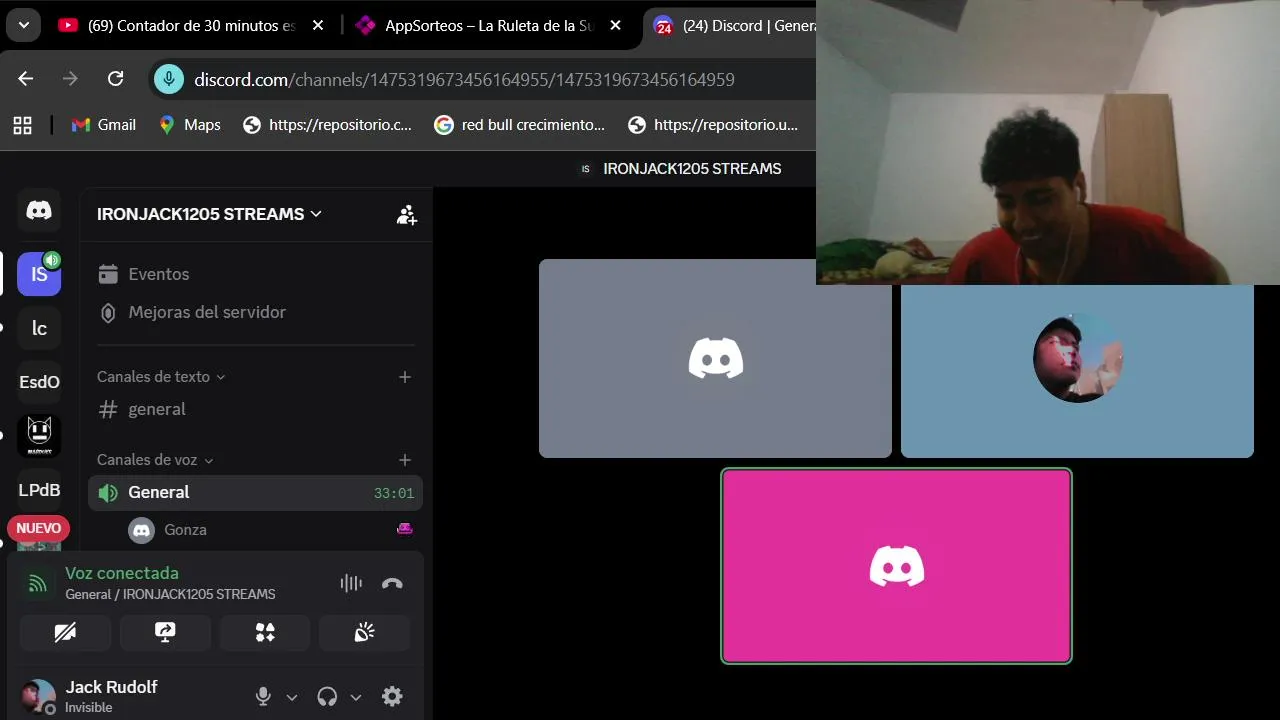
Task: Collapse the Canales de voz category
Action: coord(155,460)
